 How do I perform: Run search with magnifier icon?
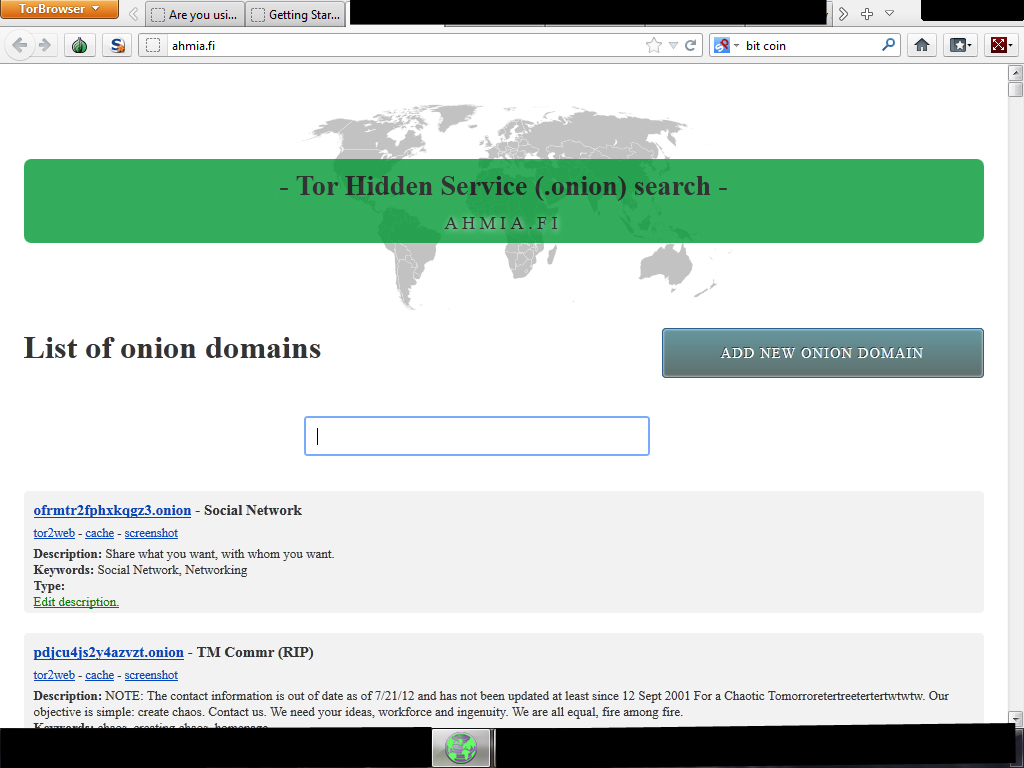click(888, 45)
